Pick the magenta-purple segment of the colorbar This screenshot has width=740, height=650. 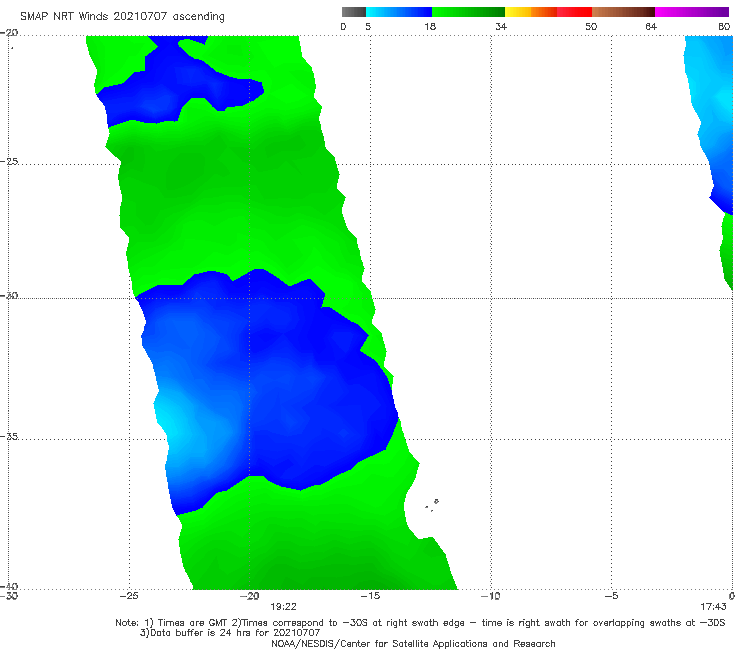tap(692, 12)
